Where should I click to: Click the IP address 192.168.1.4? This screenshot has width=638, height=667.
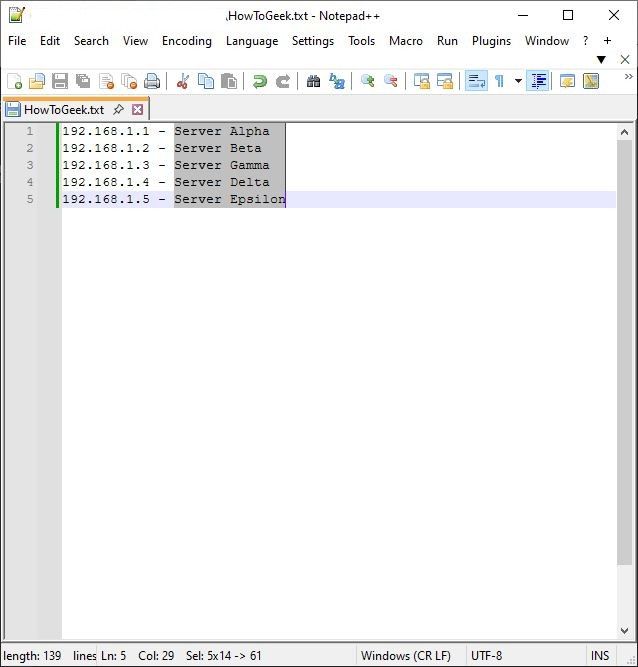[x=106, y=182]
